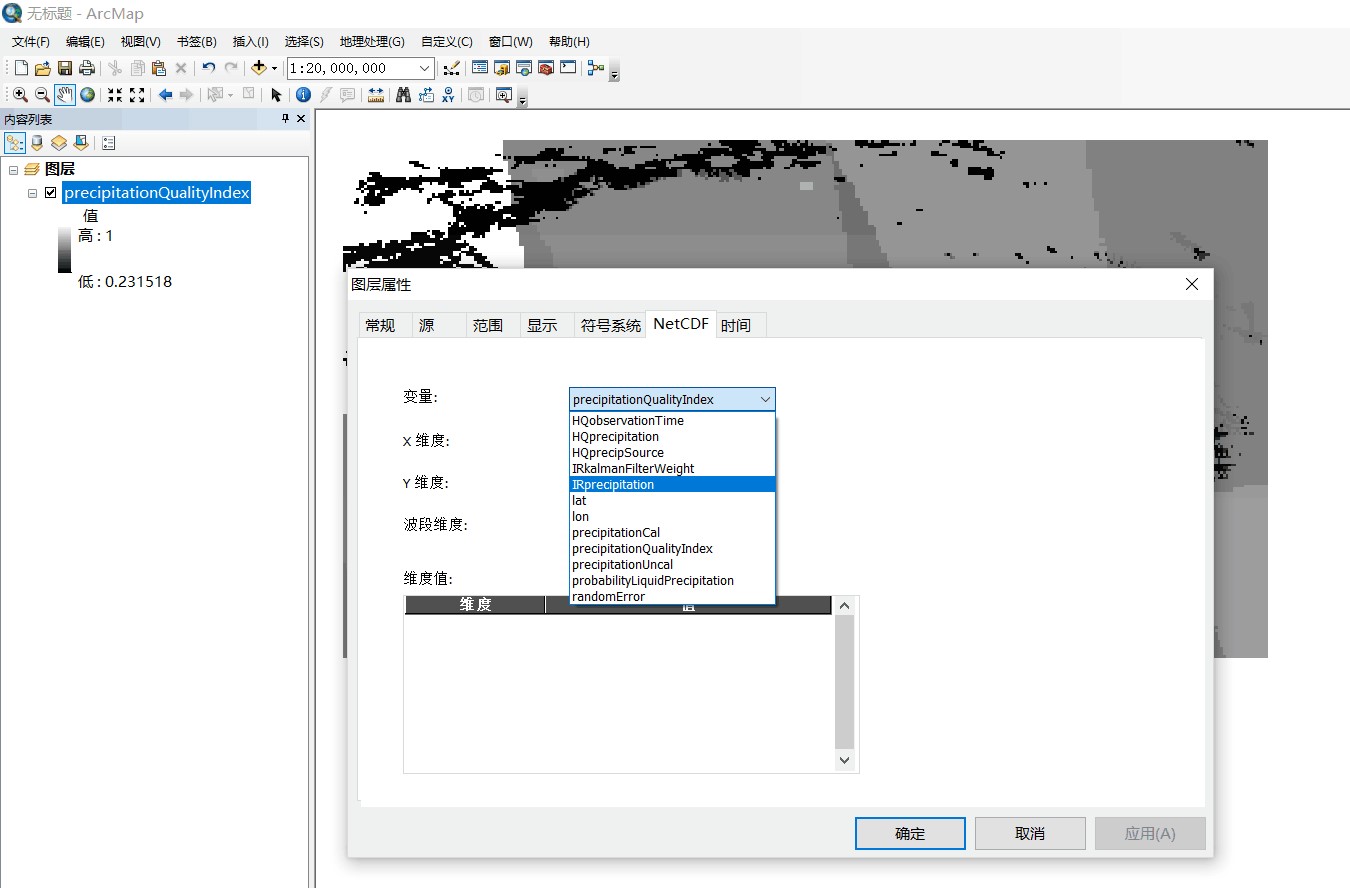Select the Measure ruler tool
Image resolution: width=1350 pixels, height=888 pixels.
click(x=375, y=95)
